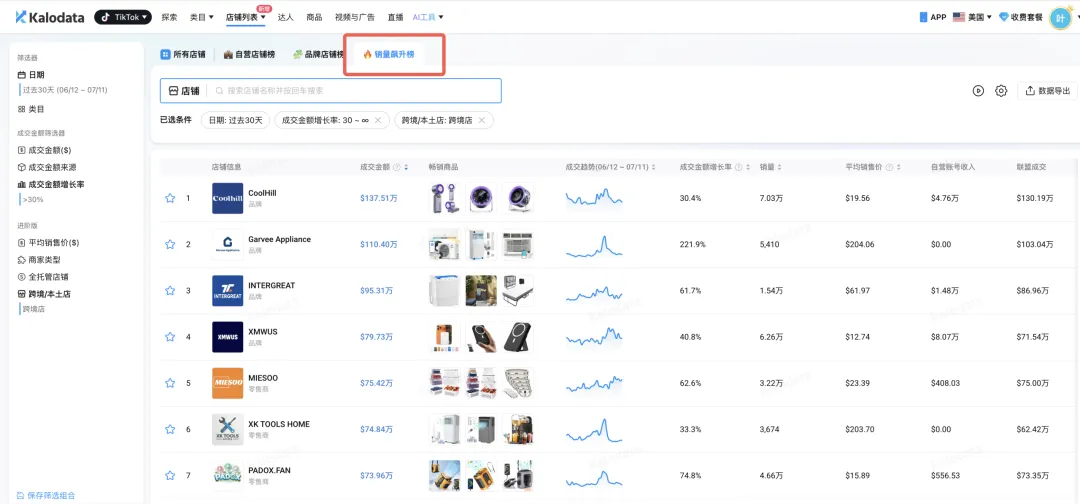
Task: Expand the 类目 navigation dropdown
Action: (x=202, y=17)
